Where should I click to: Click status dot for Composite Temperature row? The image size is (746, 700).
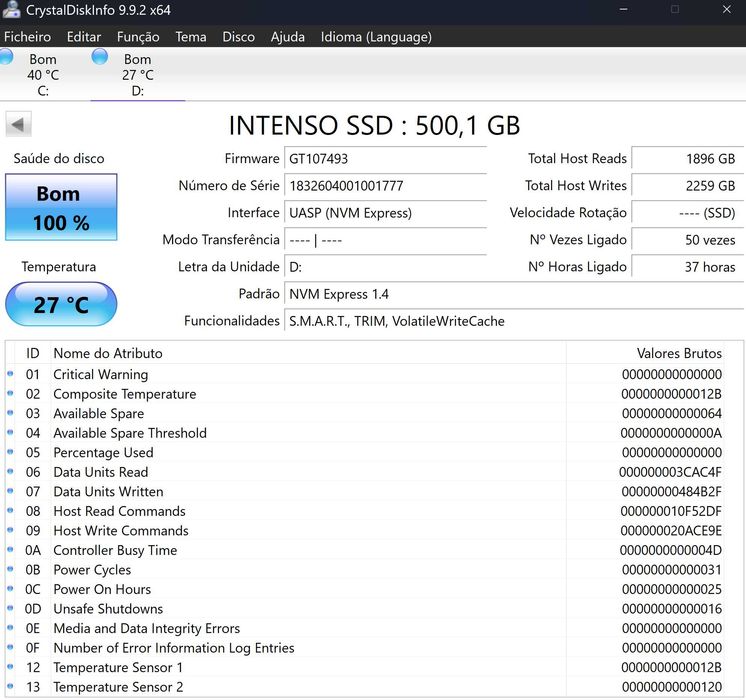click(x=10, y=394)
